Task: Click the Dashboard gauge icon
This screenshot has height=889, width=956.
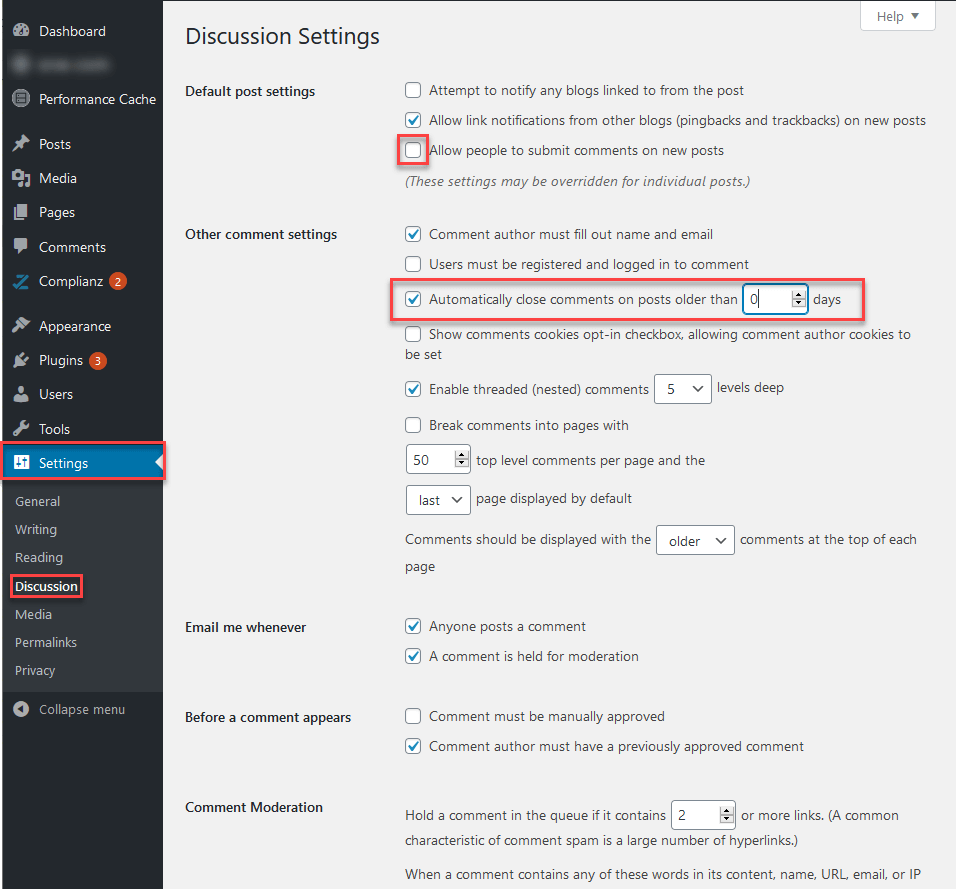Action: (21, 30)
